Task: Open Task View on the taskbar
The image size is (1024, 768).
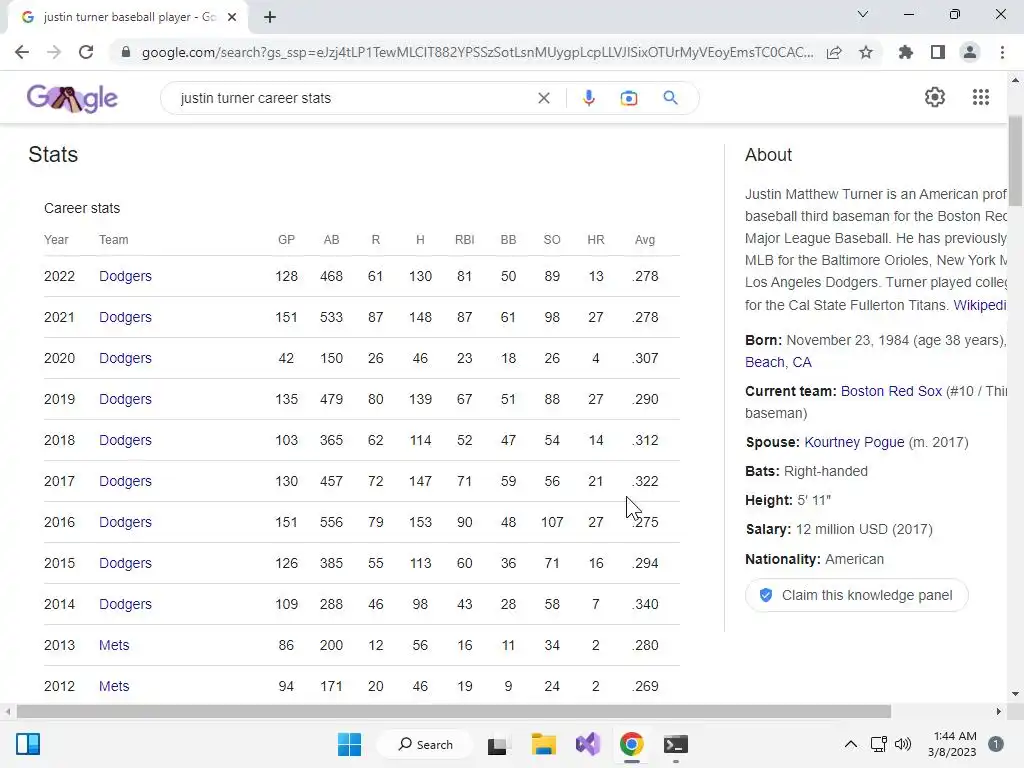Action: tap(497, 744)
